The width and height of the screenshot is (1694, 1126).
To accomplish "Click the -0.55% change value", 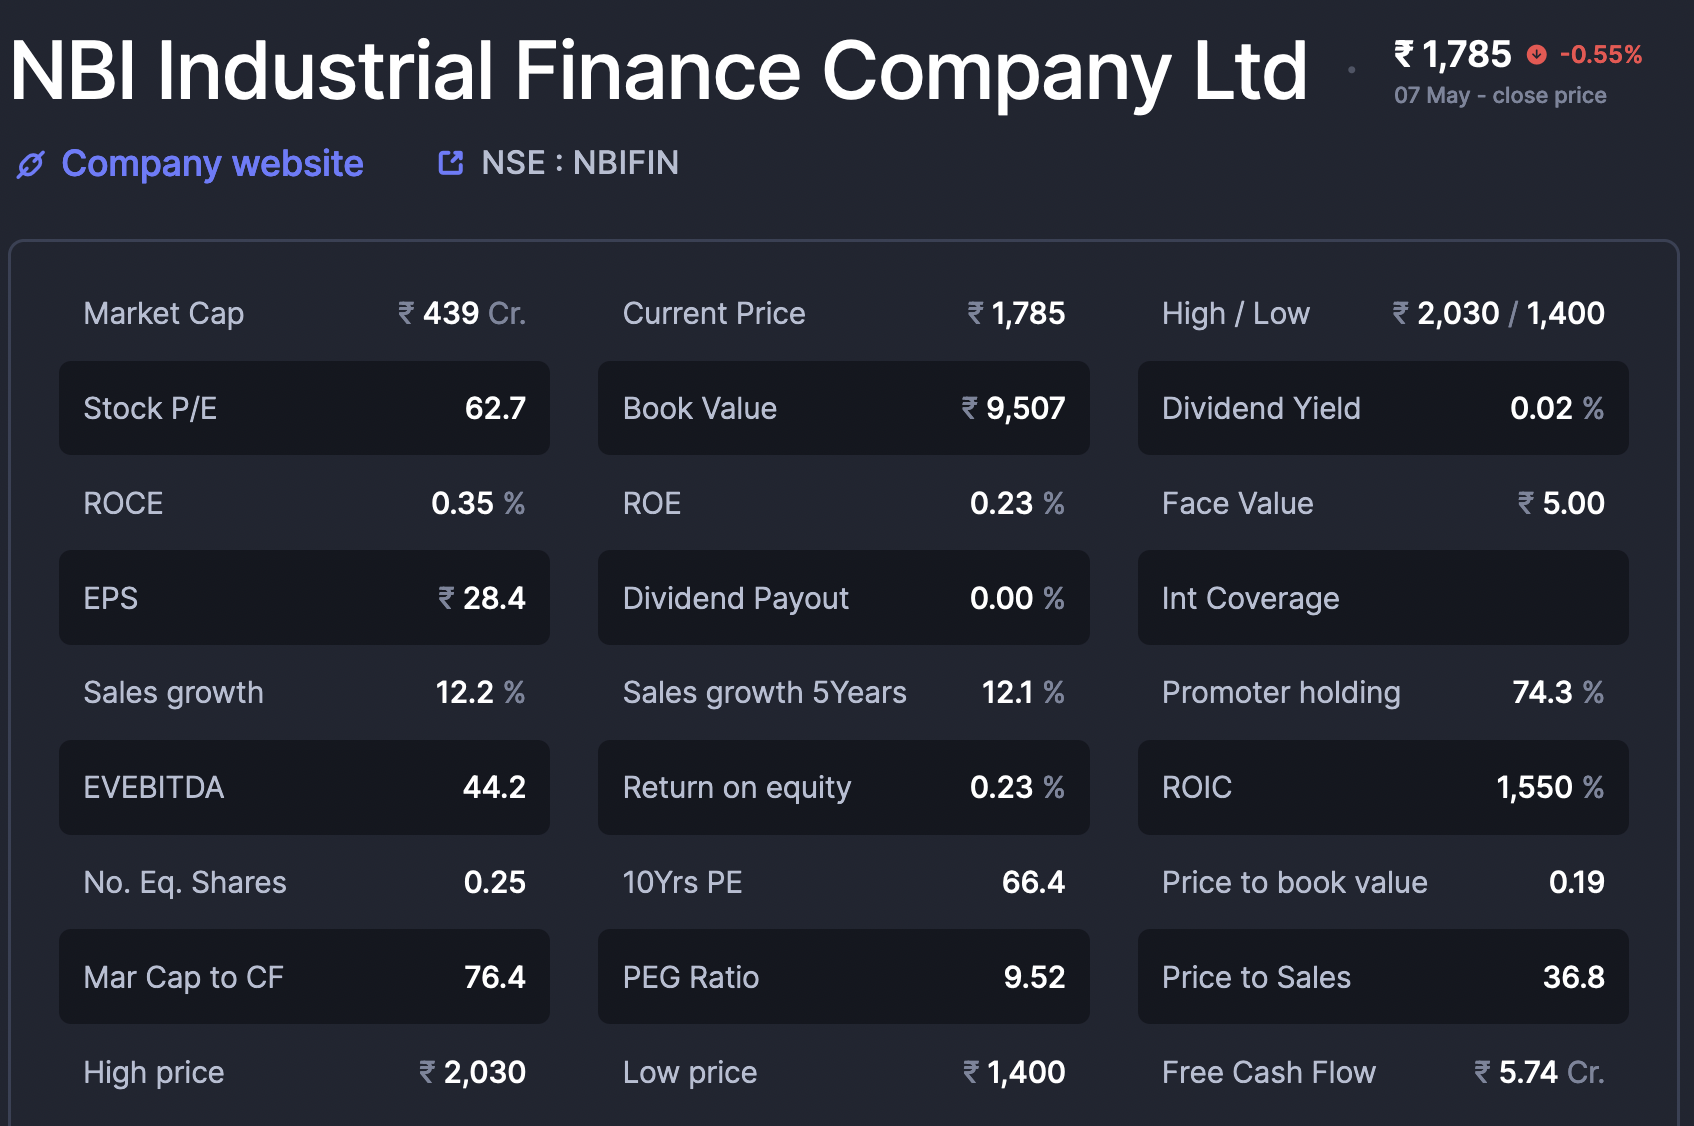I will pos(1601,55).
